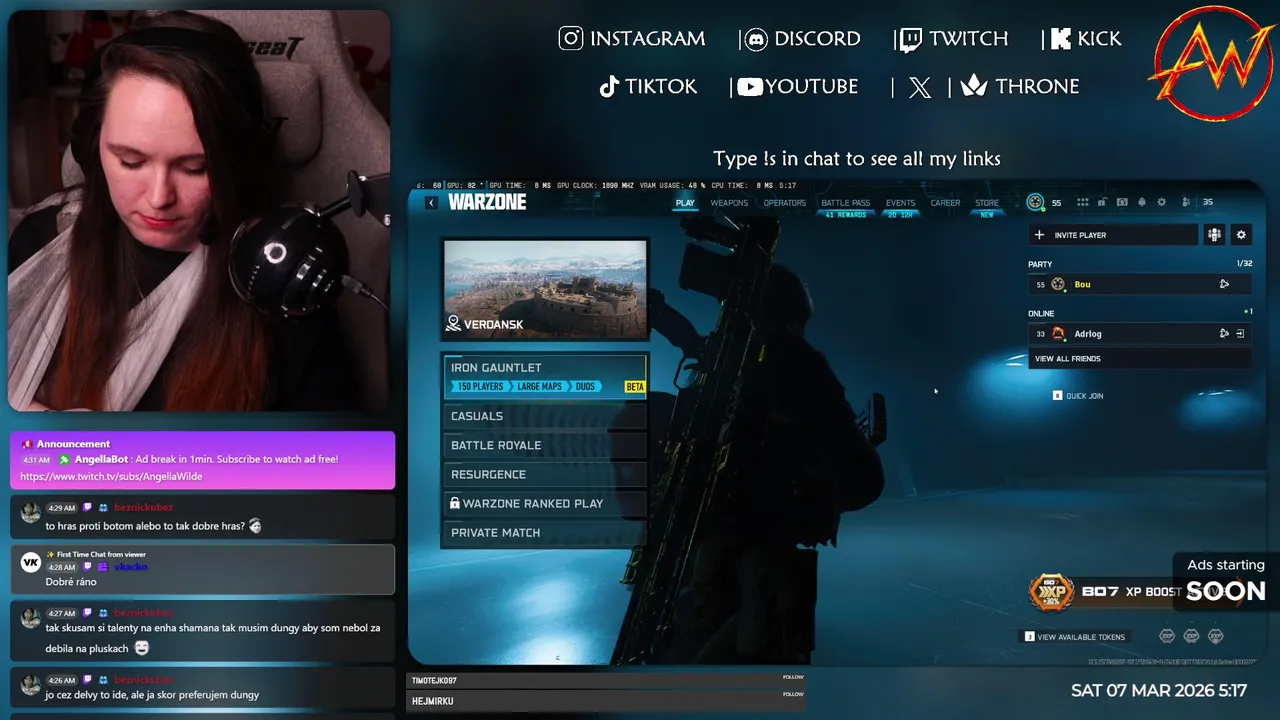Select BATTLE ROYALE mode
The image size is (1280, 720).
point(545,445)
